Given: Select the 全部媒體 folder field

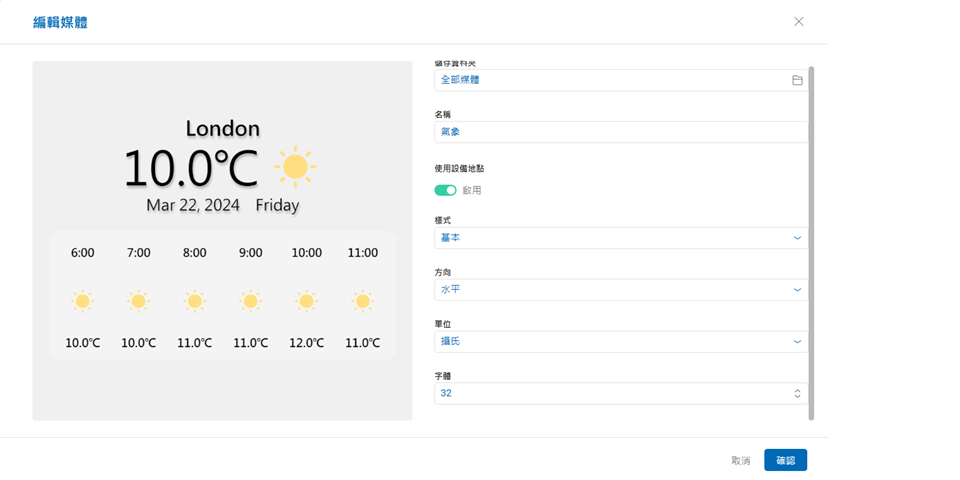Looking at the screenshot, I should [x=610, y=80].
